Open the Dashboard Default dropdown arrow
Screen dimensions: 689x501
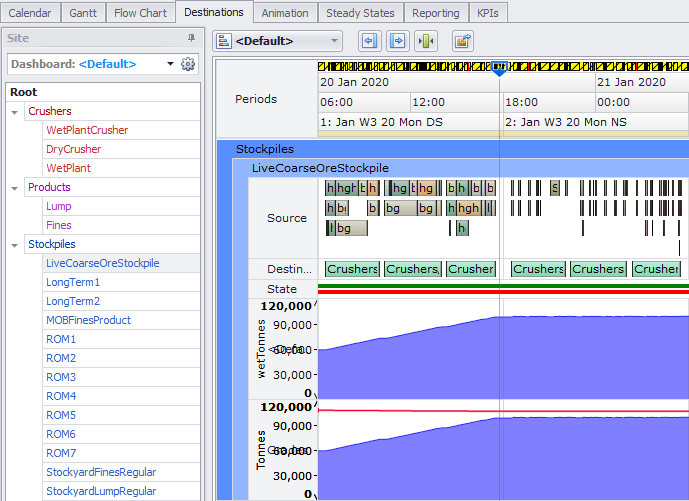click(x=170, y=64)
